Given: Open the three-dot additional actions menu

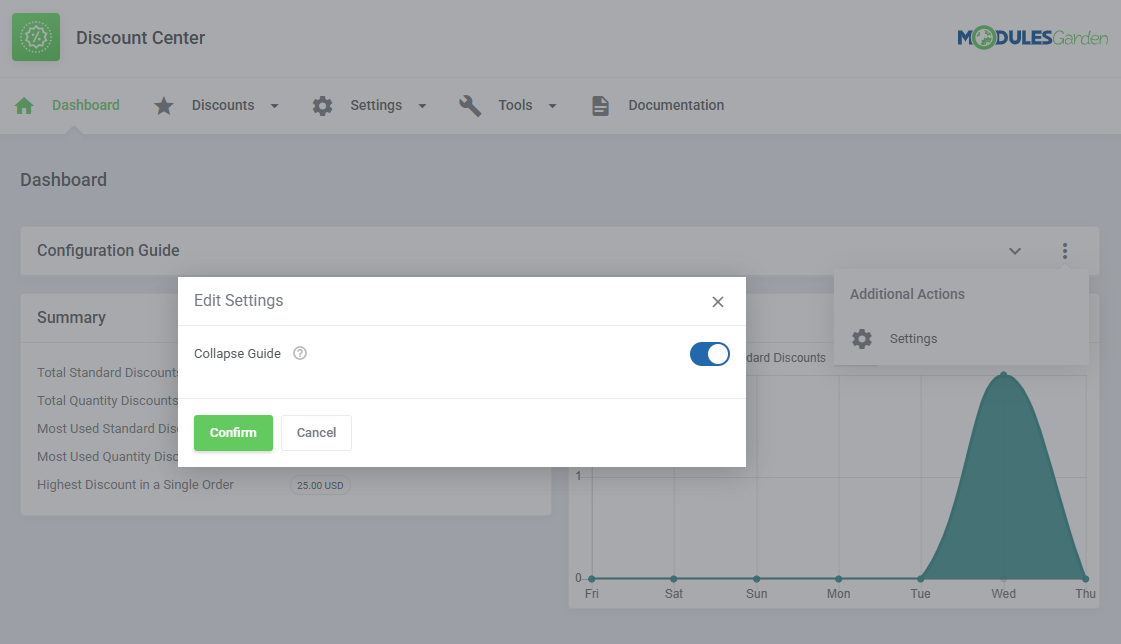Looking at the screenshot, I should pos(1065,251).
